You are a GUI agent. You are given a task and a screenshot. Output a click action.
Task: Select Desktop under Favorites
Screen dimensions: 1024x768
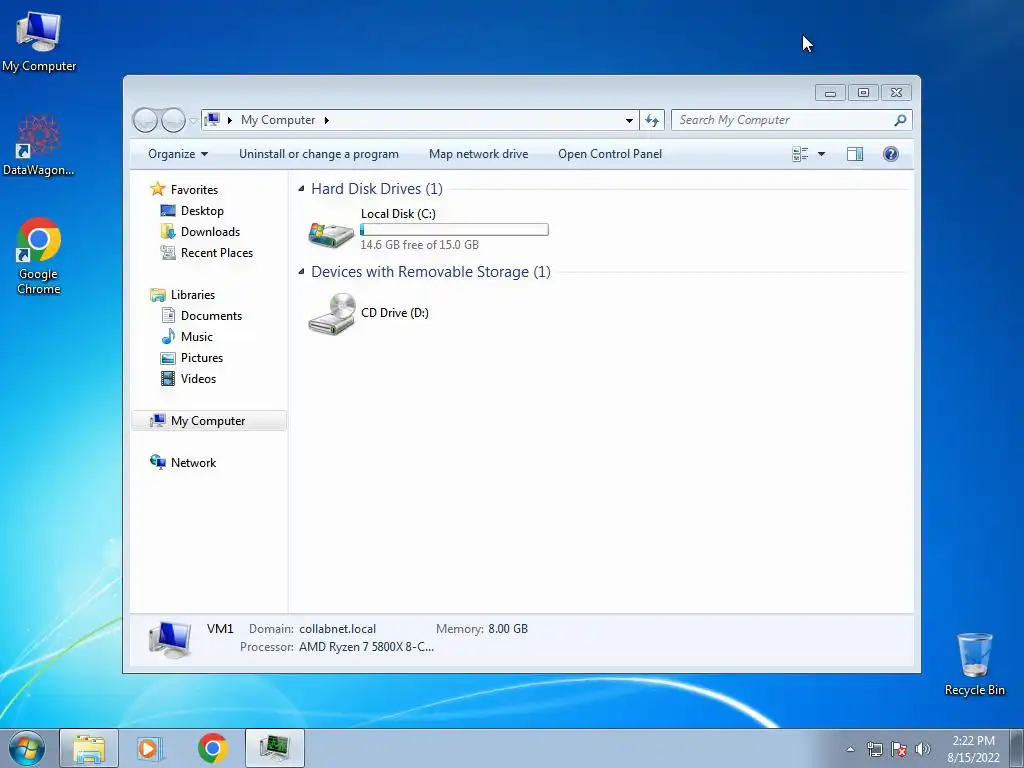coord(202,211)
